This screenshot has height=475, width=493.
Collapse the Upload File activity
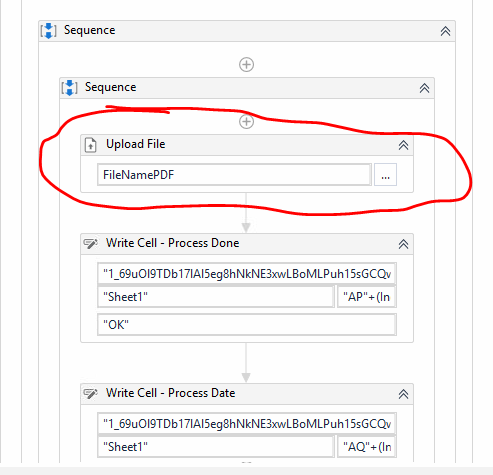[x=403, y=145]
